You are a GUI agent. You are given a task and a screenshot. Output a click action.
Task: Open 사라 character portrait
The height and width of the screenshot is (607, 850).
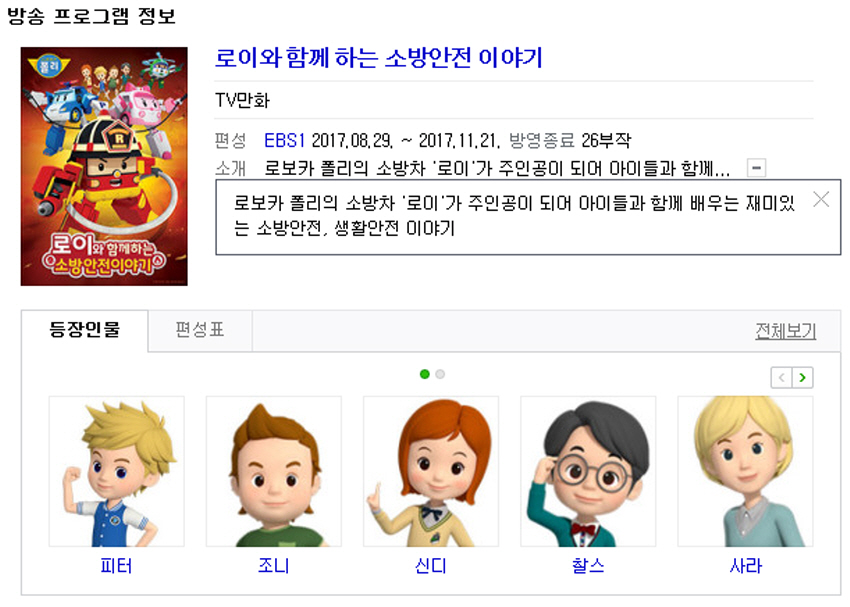tap(745, 471)
